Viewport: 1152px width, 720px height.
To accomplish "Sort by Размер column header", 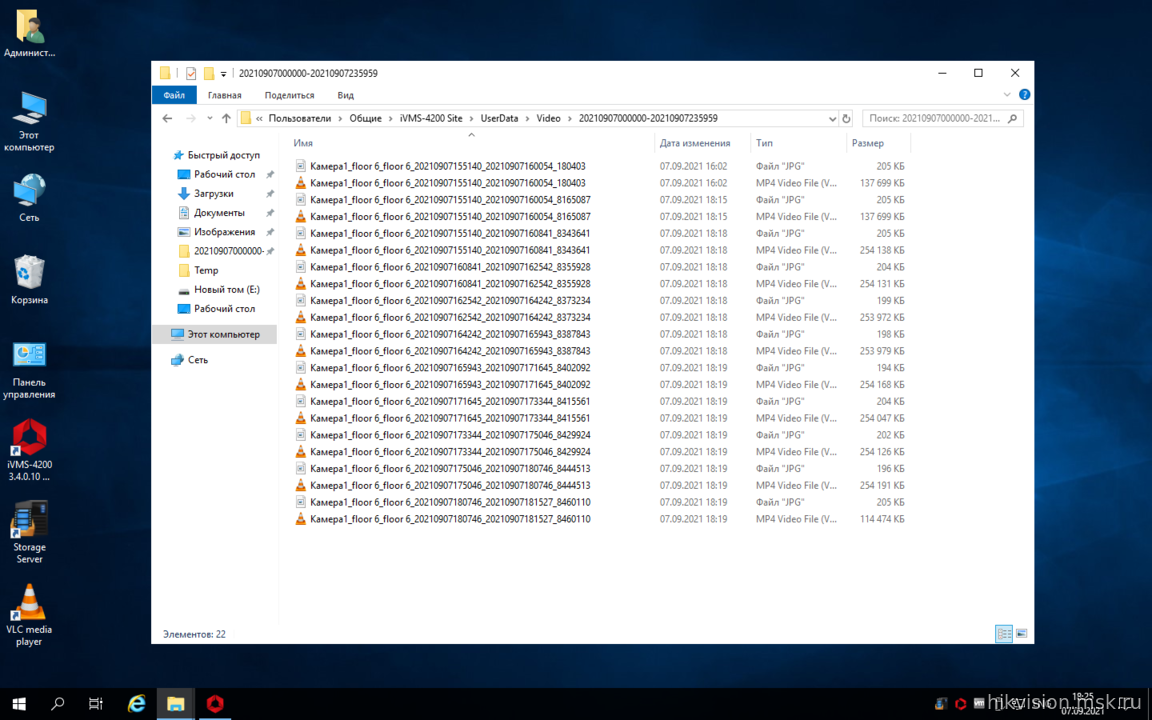I will coord(868,143).
